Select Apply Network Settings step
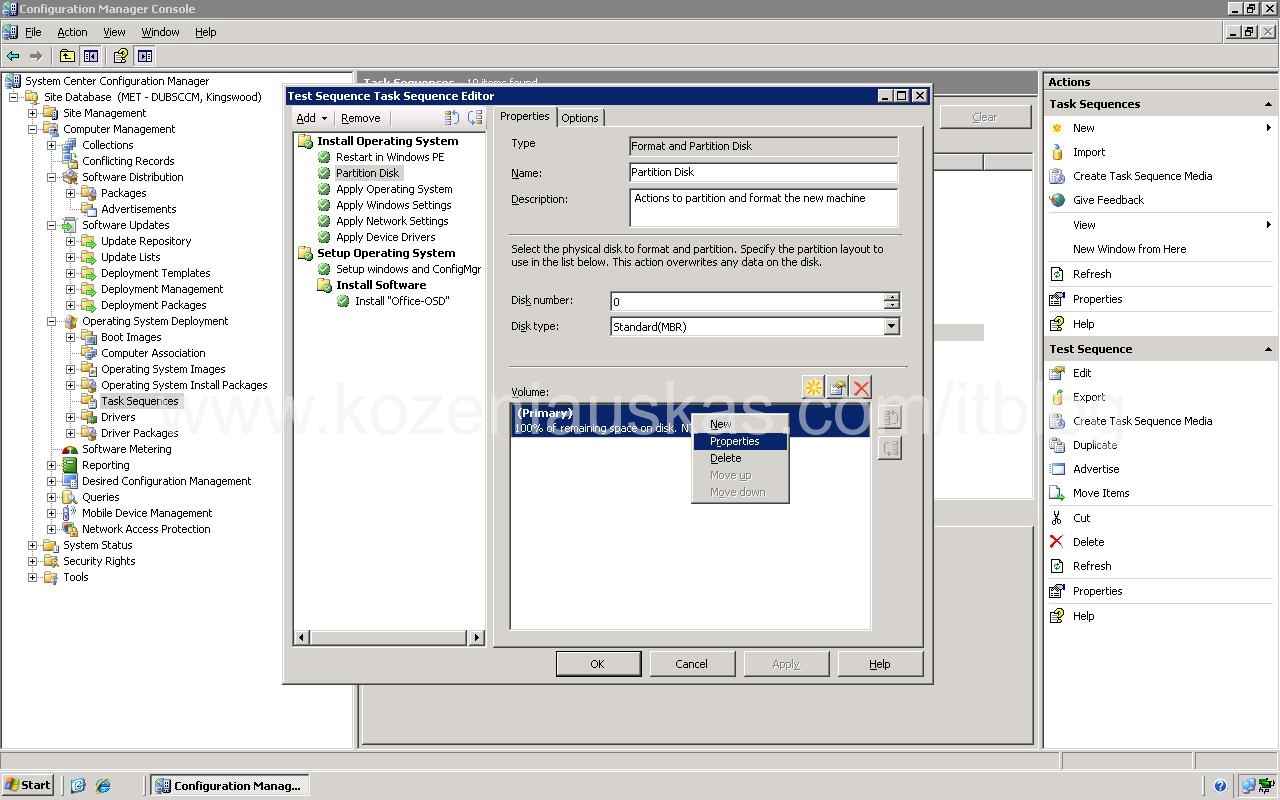Viewport: 1280px width, 800px height. coord(392,221)
